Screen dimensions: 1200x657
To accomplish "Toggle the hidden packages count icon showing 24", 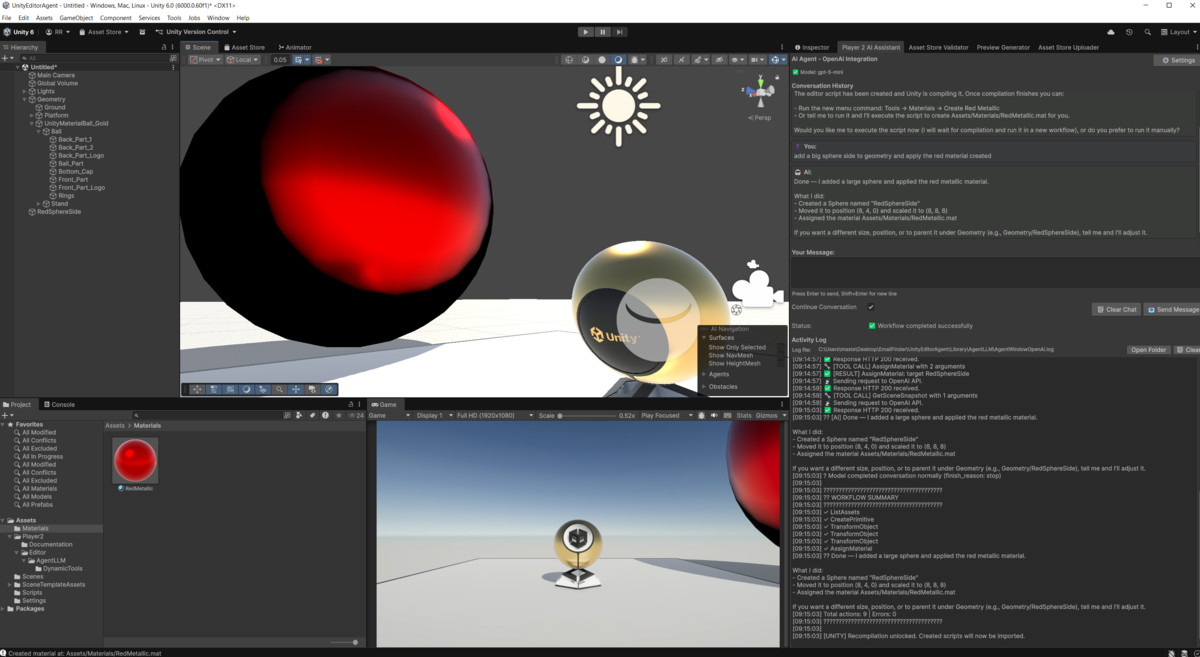I will click(355, 415).
